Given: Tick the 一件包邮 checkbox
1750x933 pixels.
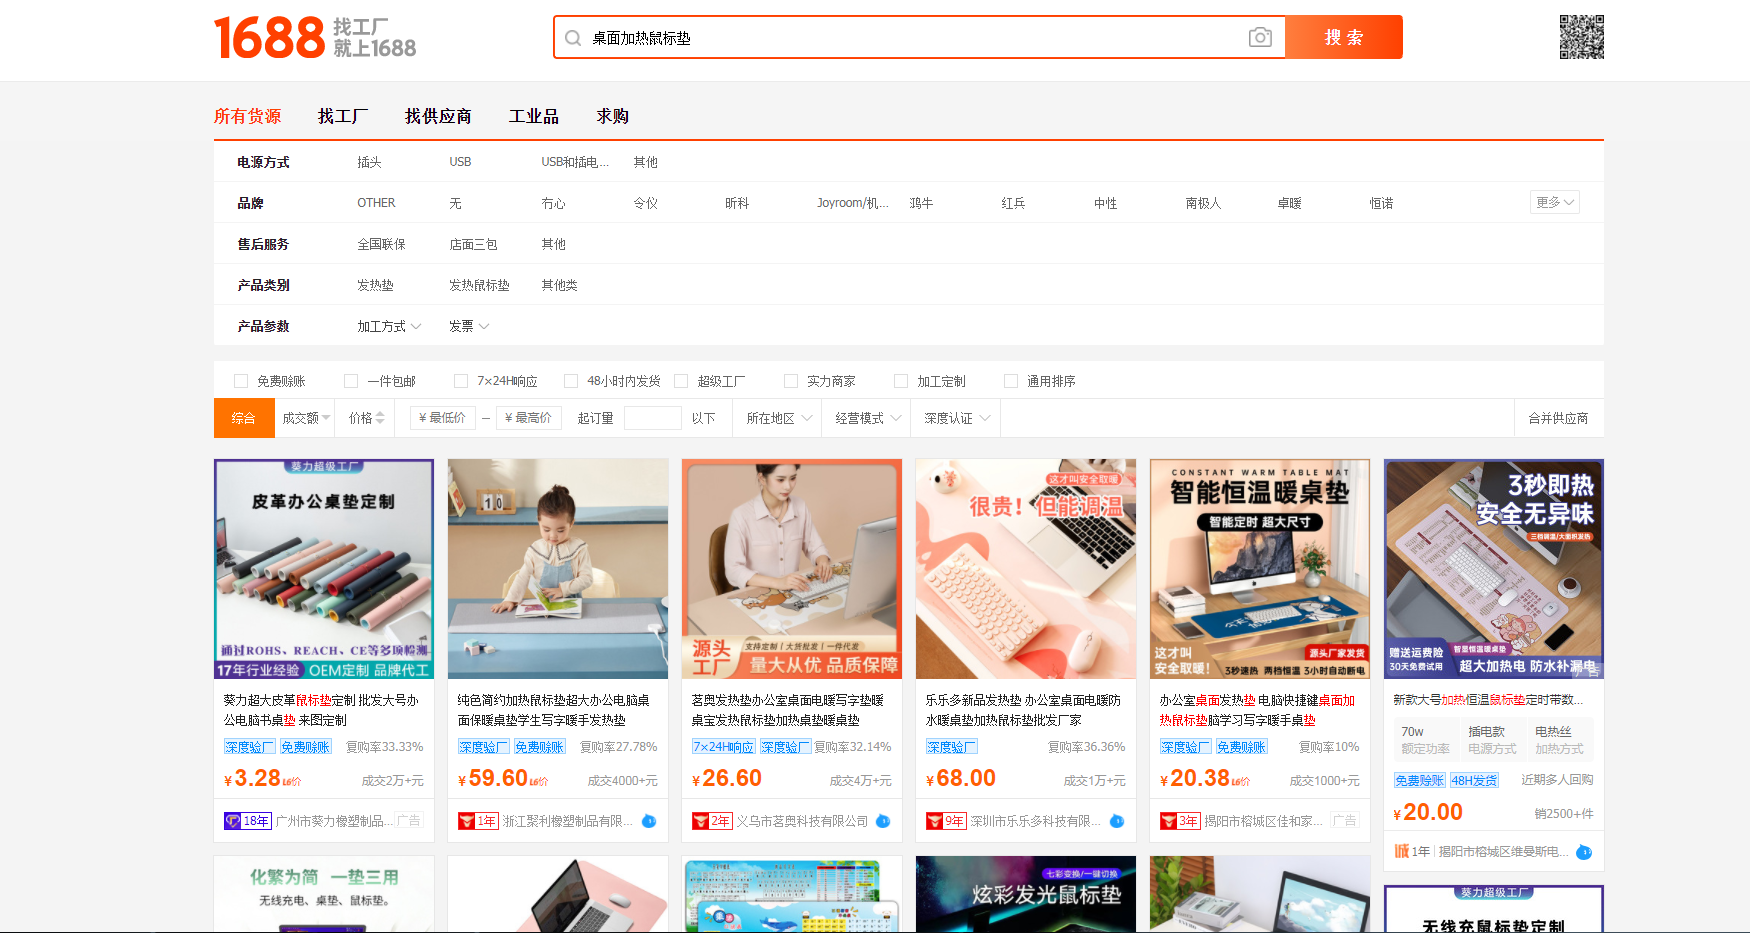Looking at the screenshot, I should [x=351, y=381].
